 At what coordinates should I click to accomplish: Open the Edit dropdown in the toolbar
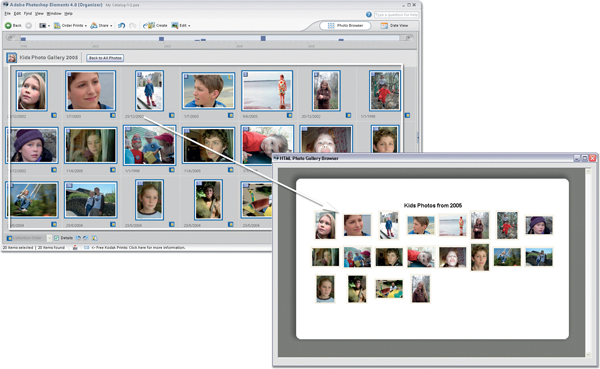click(181, 26)
